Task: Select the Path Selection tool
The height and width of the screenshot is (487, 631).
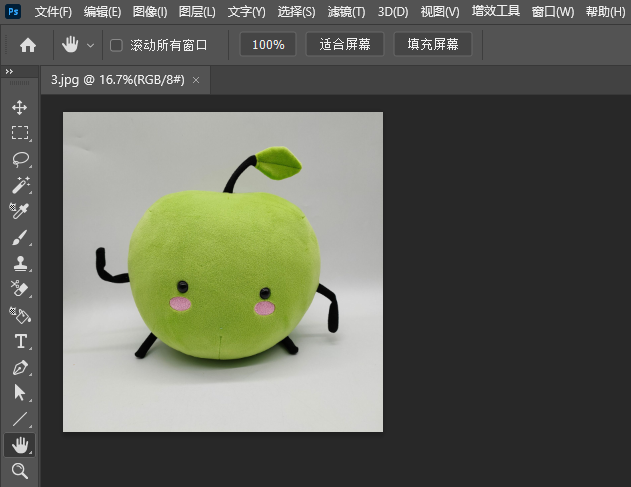Action: click(x=19, y=392)
